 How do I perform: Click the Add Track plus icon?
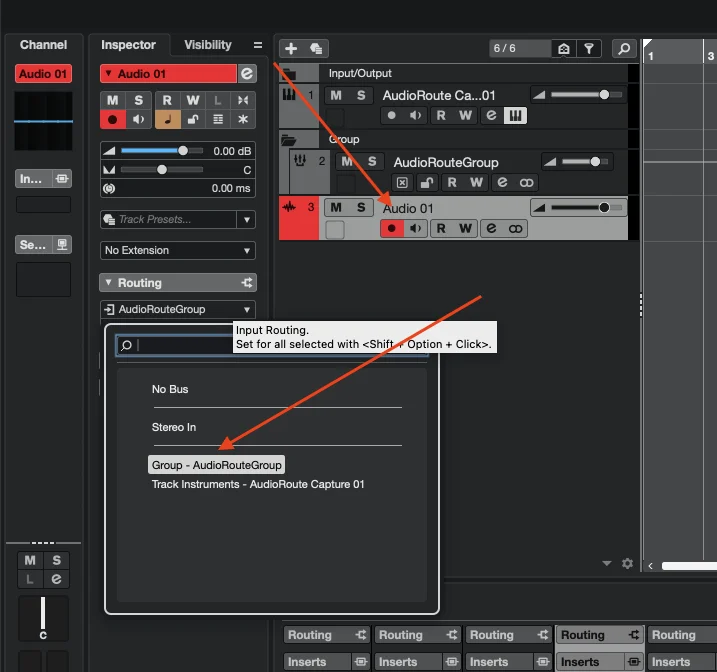coord(291,48)
